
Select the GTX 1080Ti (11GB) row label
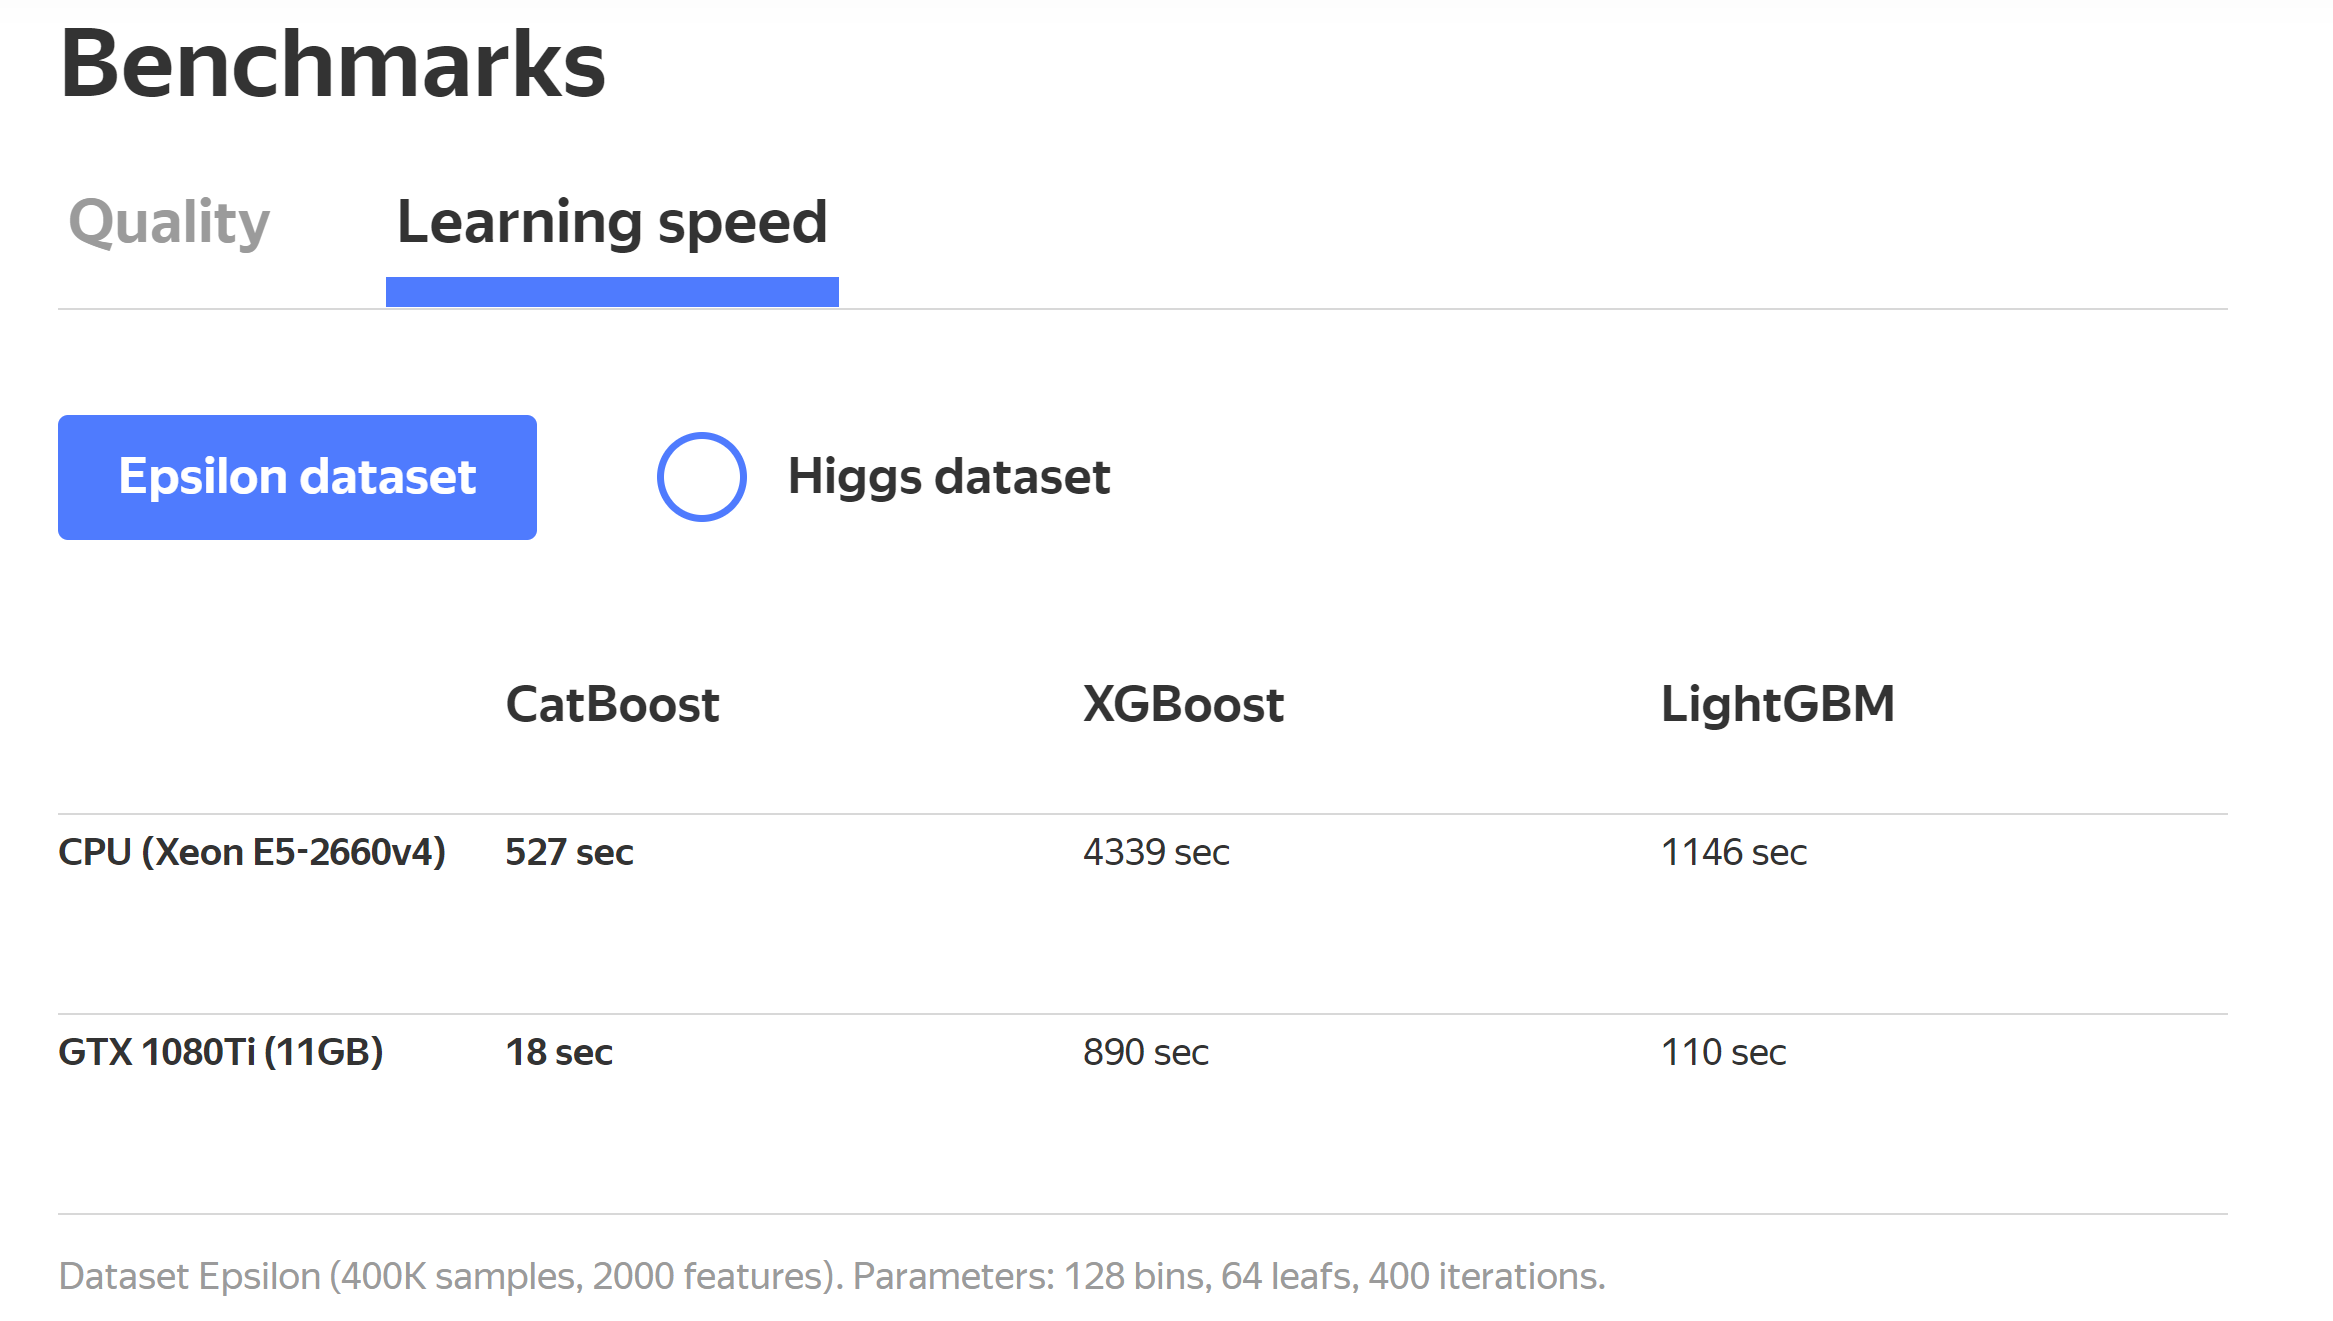point(221,1052)
